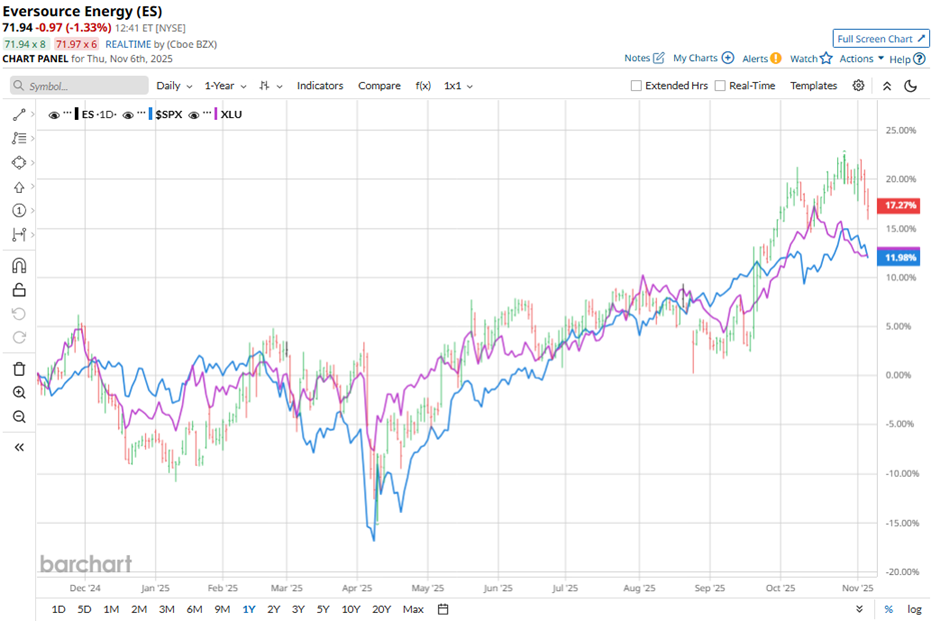
Task: Enable the Extended Hrs checkbox
Action: [x=636, y=86]
